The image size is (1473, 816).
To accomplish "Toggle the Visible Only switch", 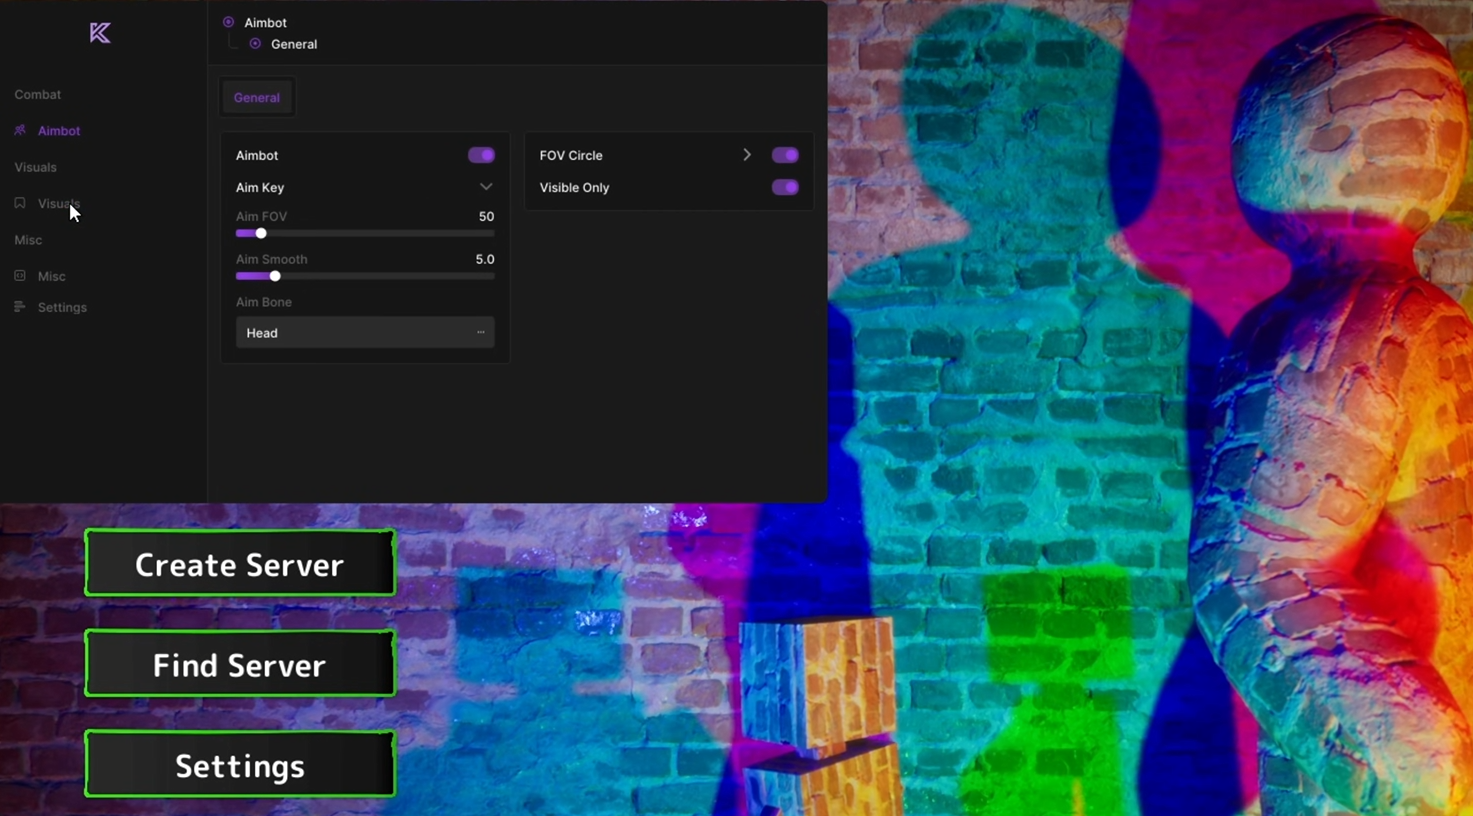I will click(785, 187).
